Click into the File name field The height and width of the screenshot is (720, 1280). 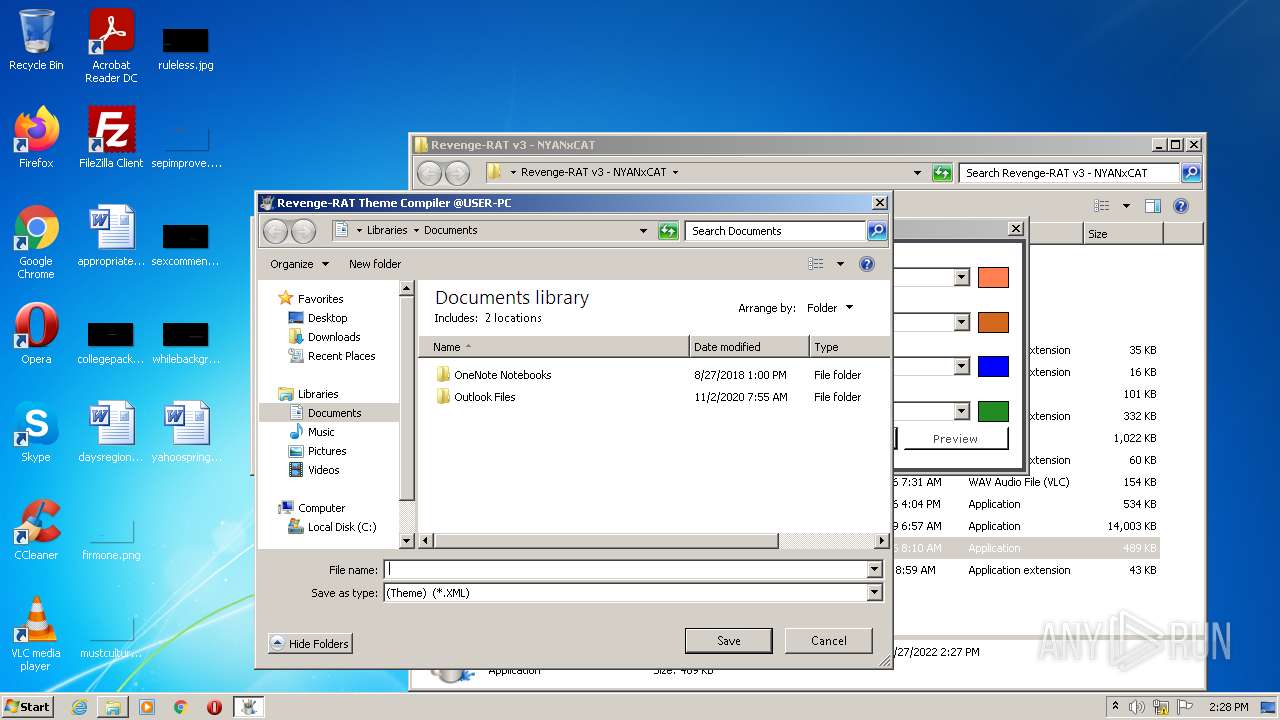pos(626,570)
